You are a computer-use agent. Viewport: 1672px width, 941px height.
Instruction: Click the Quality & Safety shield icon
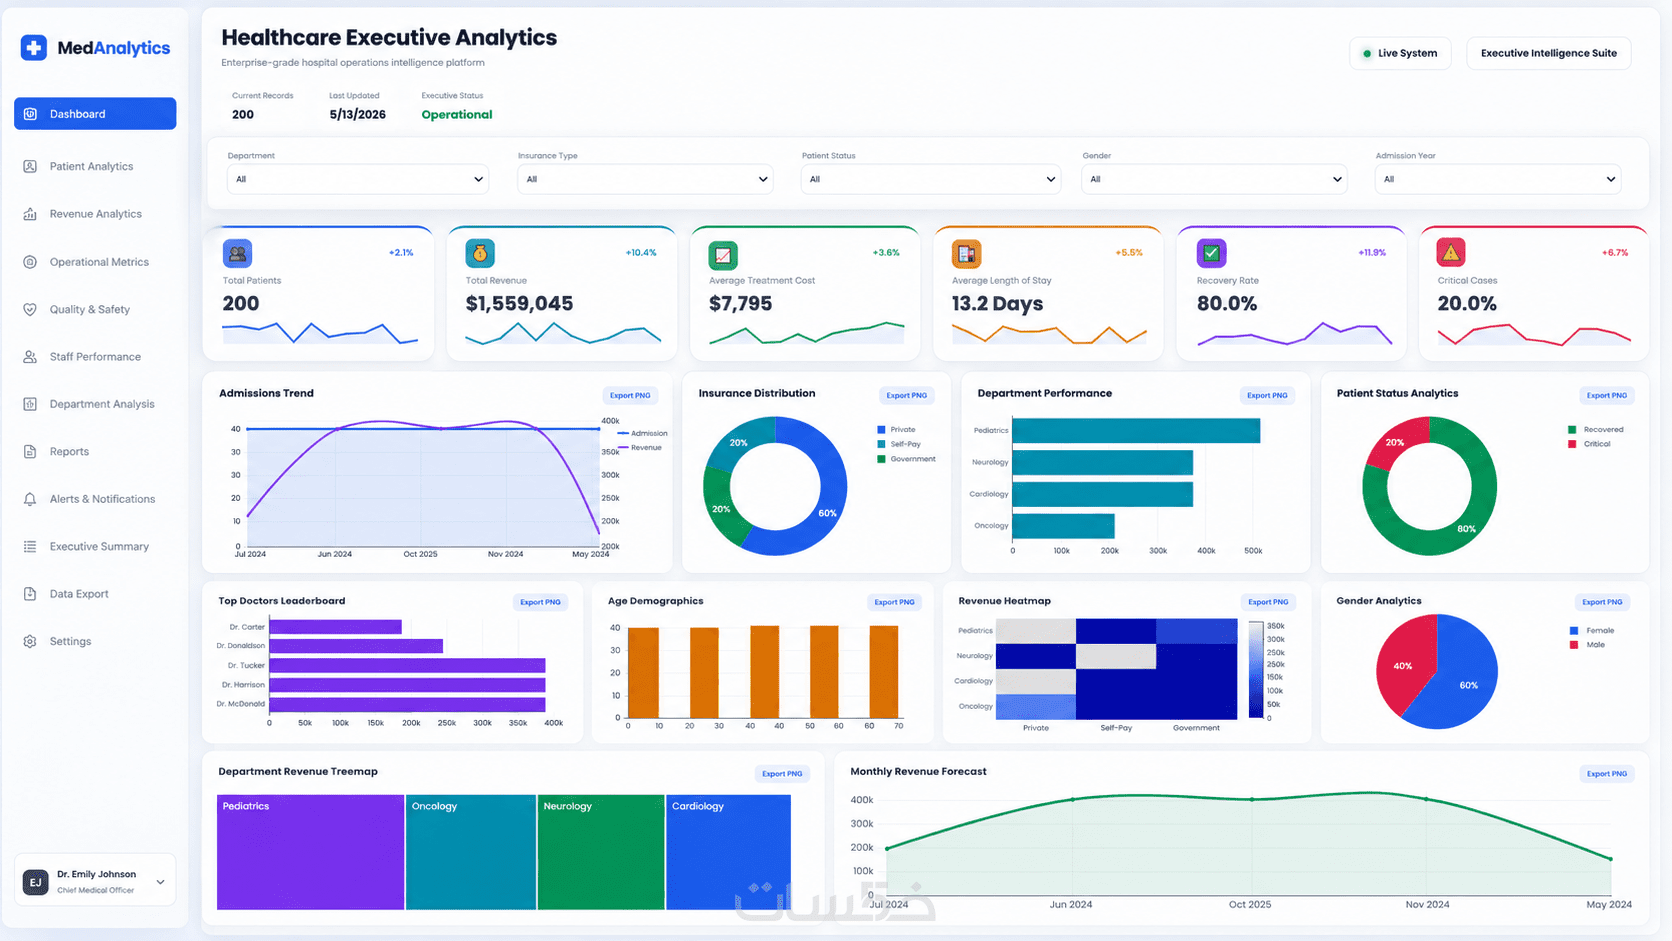coord(30,309)
